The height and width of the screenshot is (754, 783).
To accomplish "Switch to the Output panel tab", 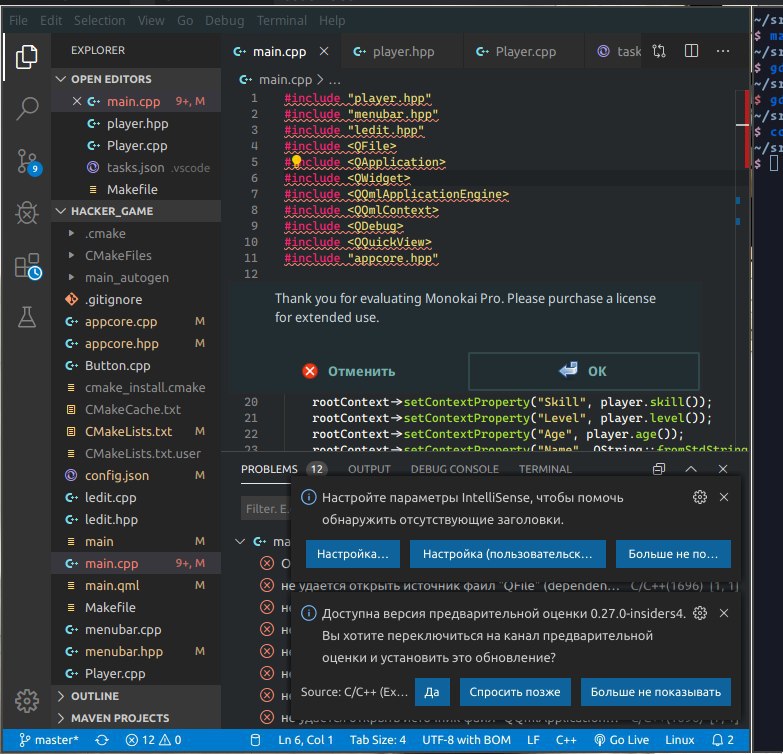I will (x=369, y=469).
